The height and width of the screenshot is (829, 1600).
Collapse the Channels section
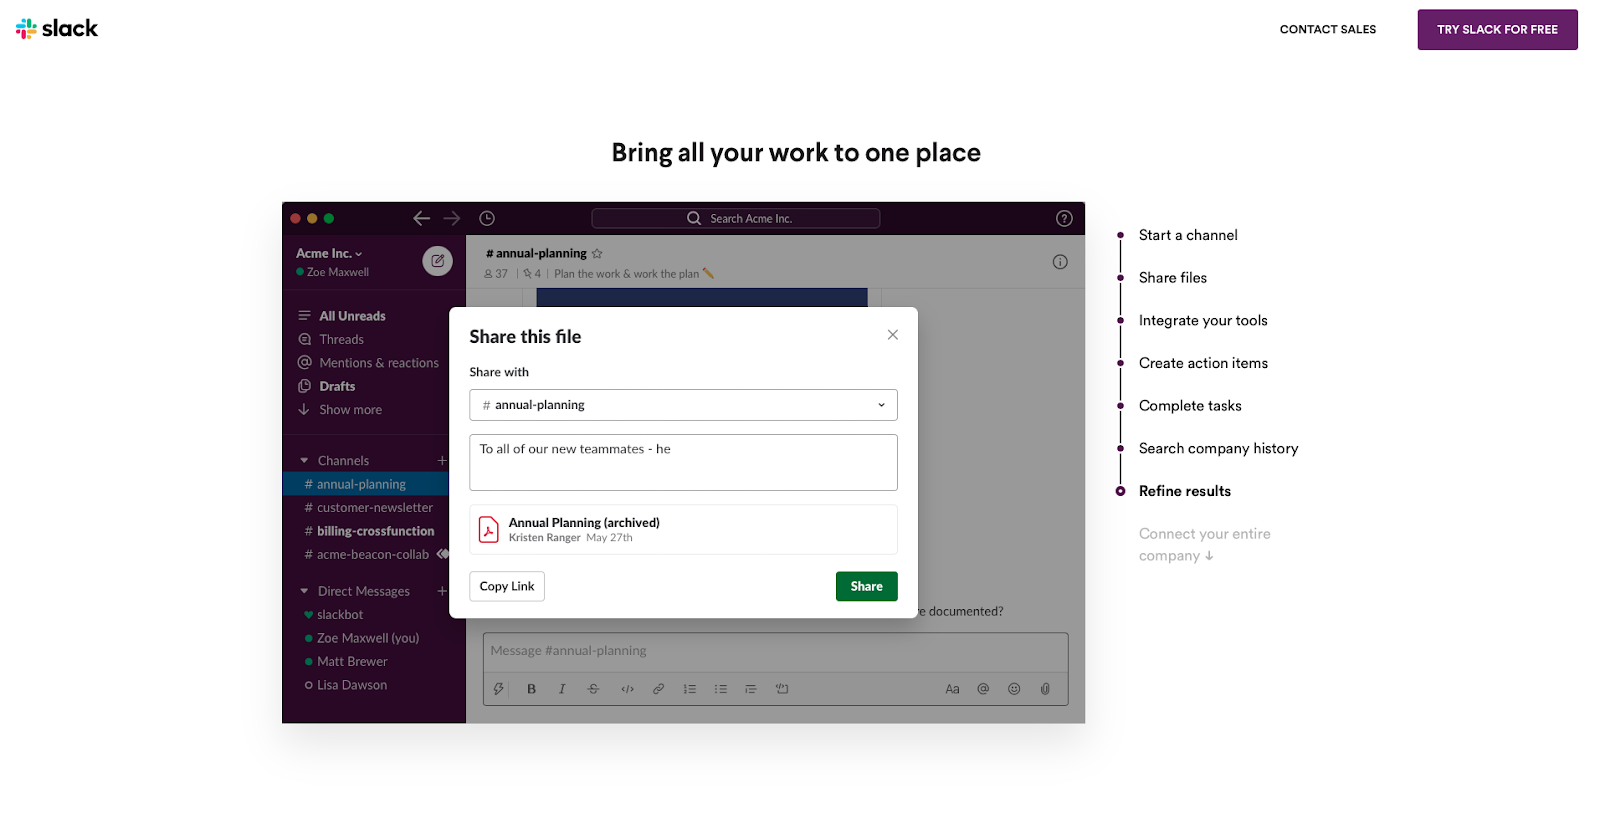tap(304, 461)
